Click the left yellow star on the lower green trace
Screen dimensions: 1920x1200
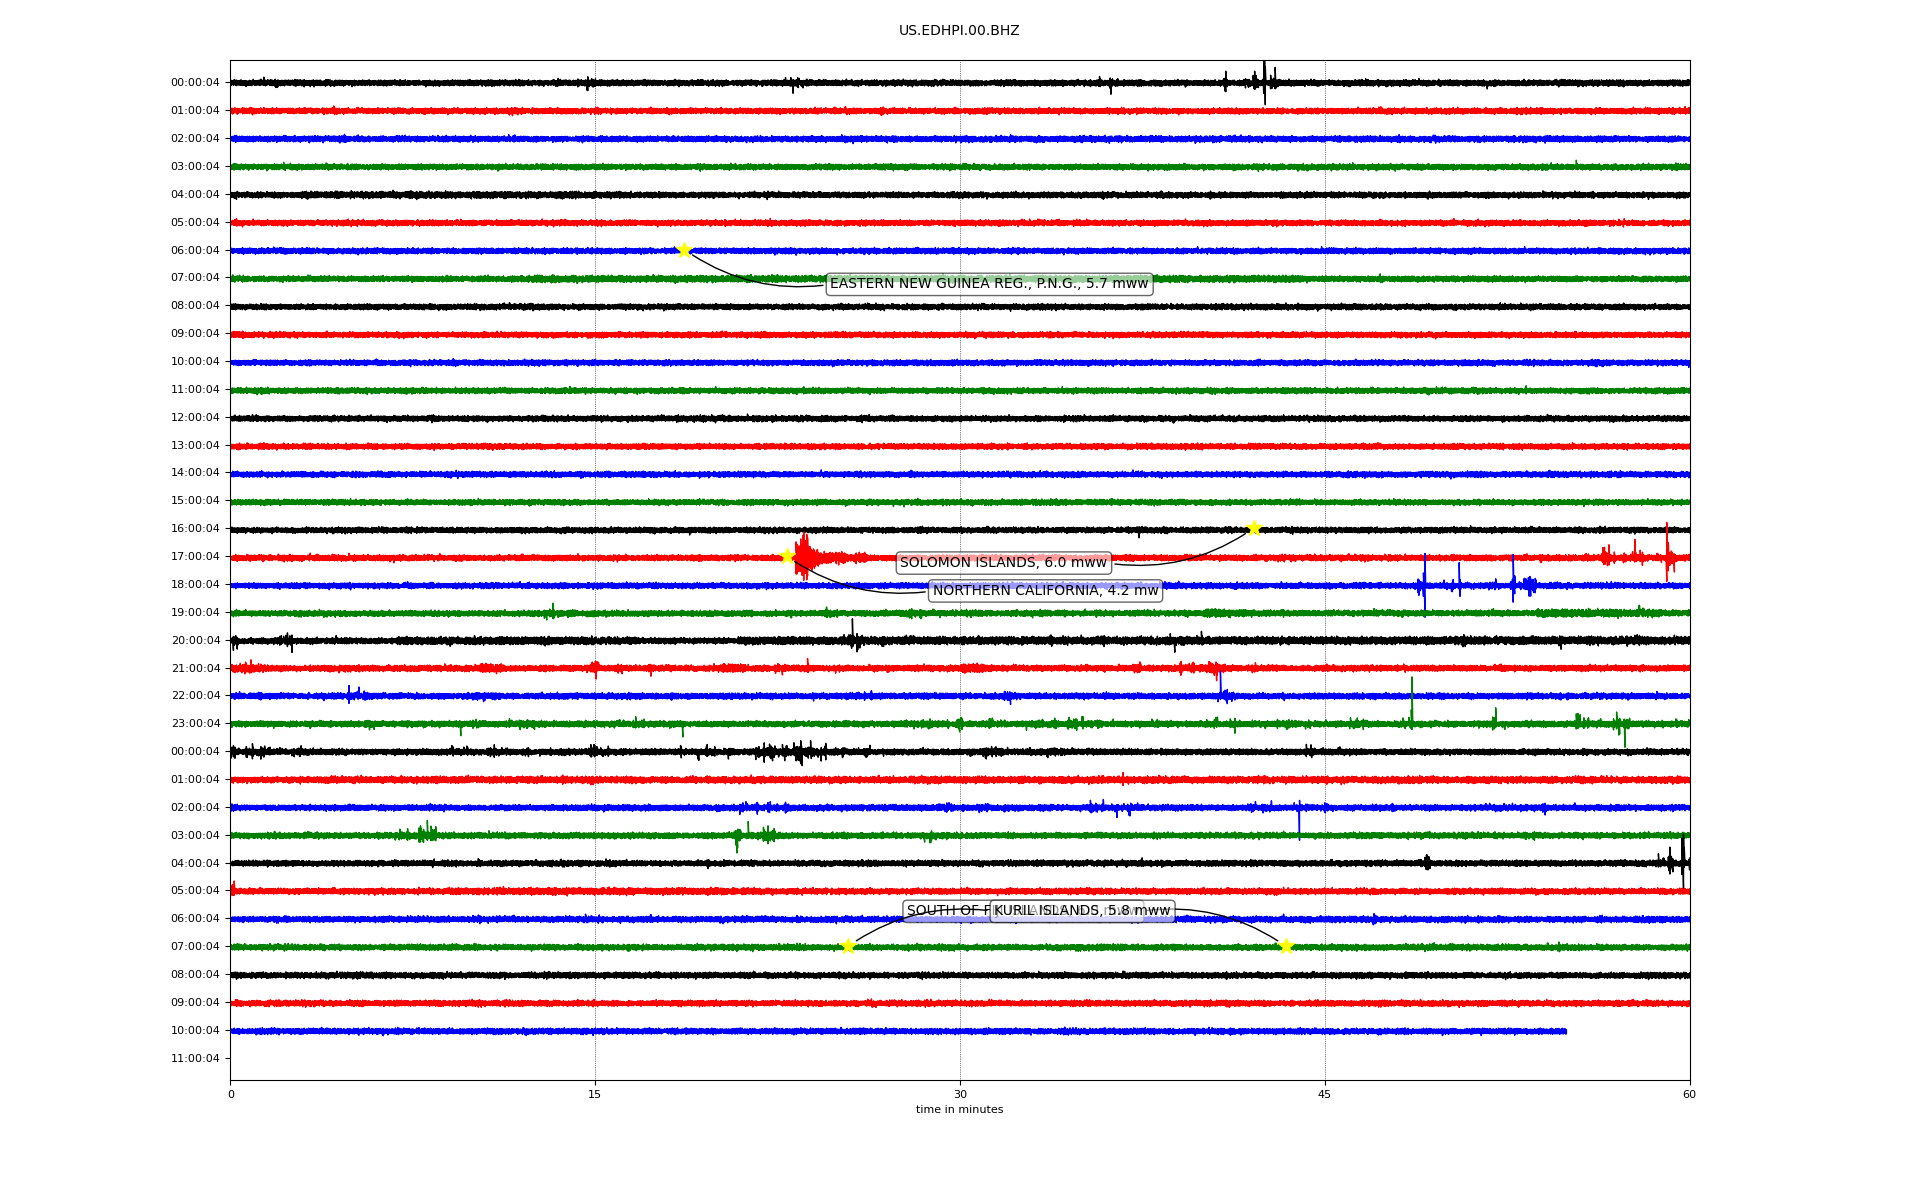click(848, 946)
